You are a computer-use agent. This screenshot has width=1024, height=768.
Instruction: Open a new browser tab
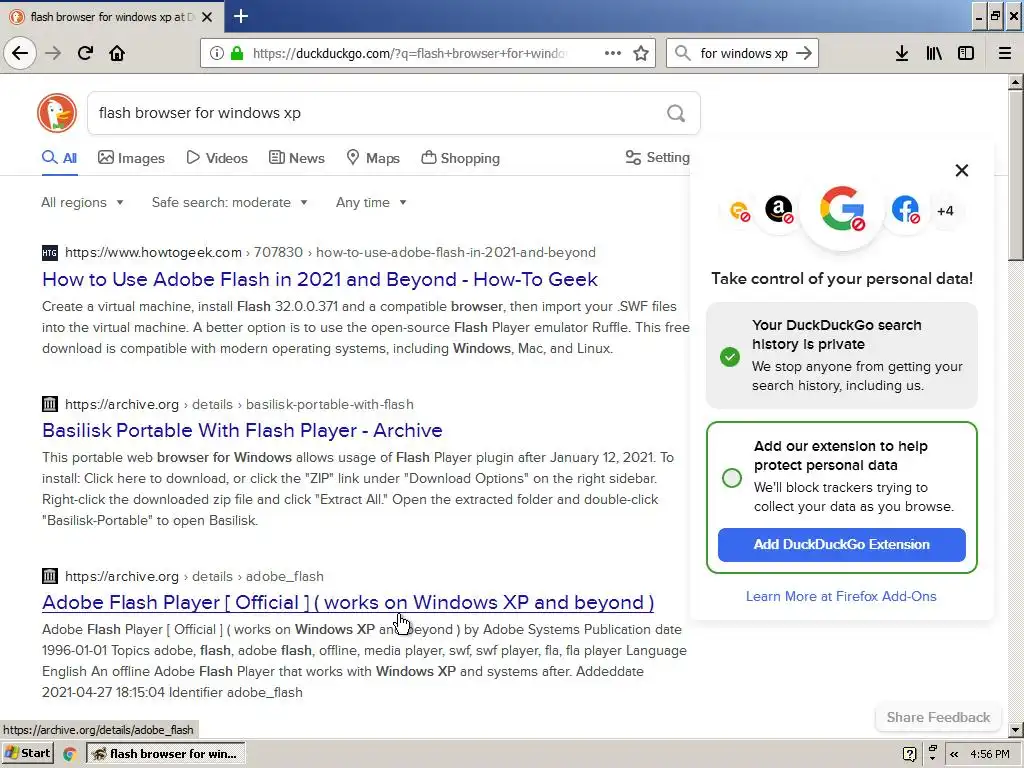click(240, 16)
